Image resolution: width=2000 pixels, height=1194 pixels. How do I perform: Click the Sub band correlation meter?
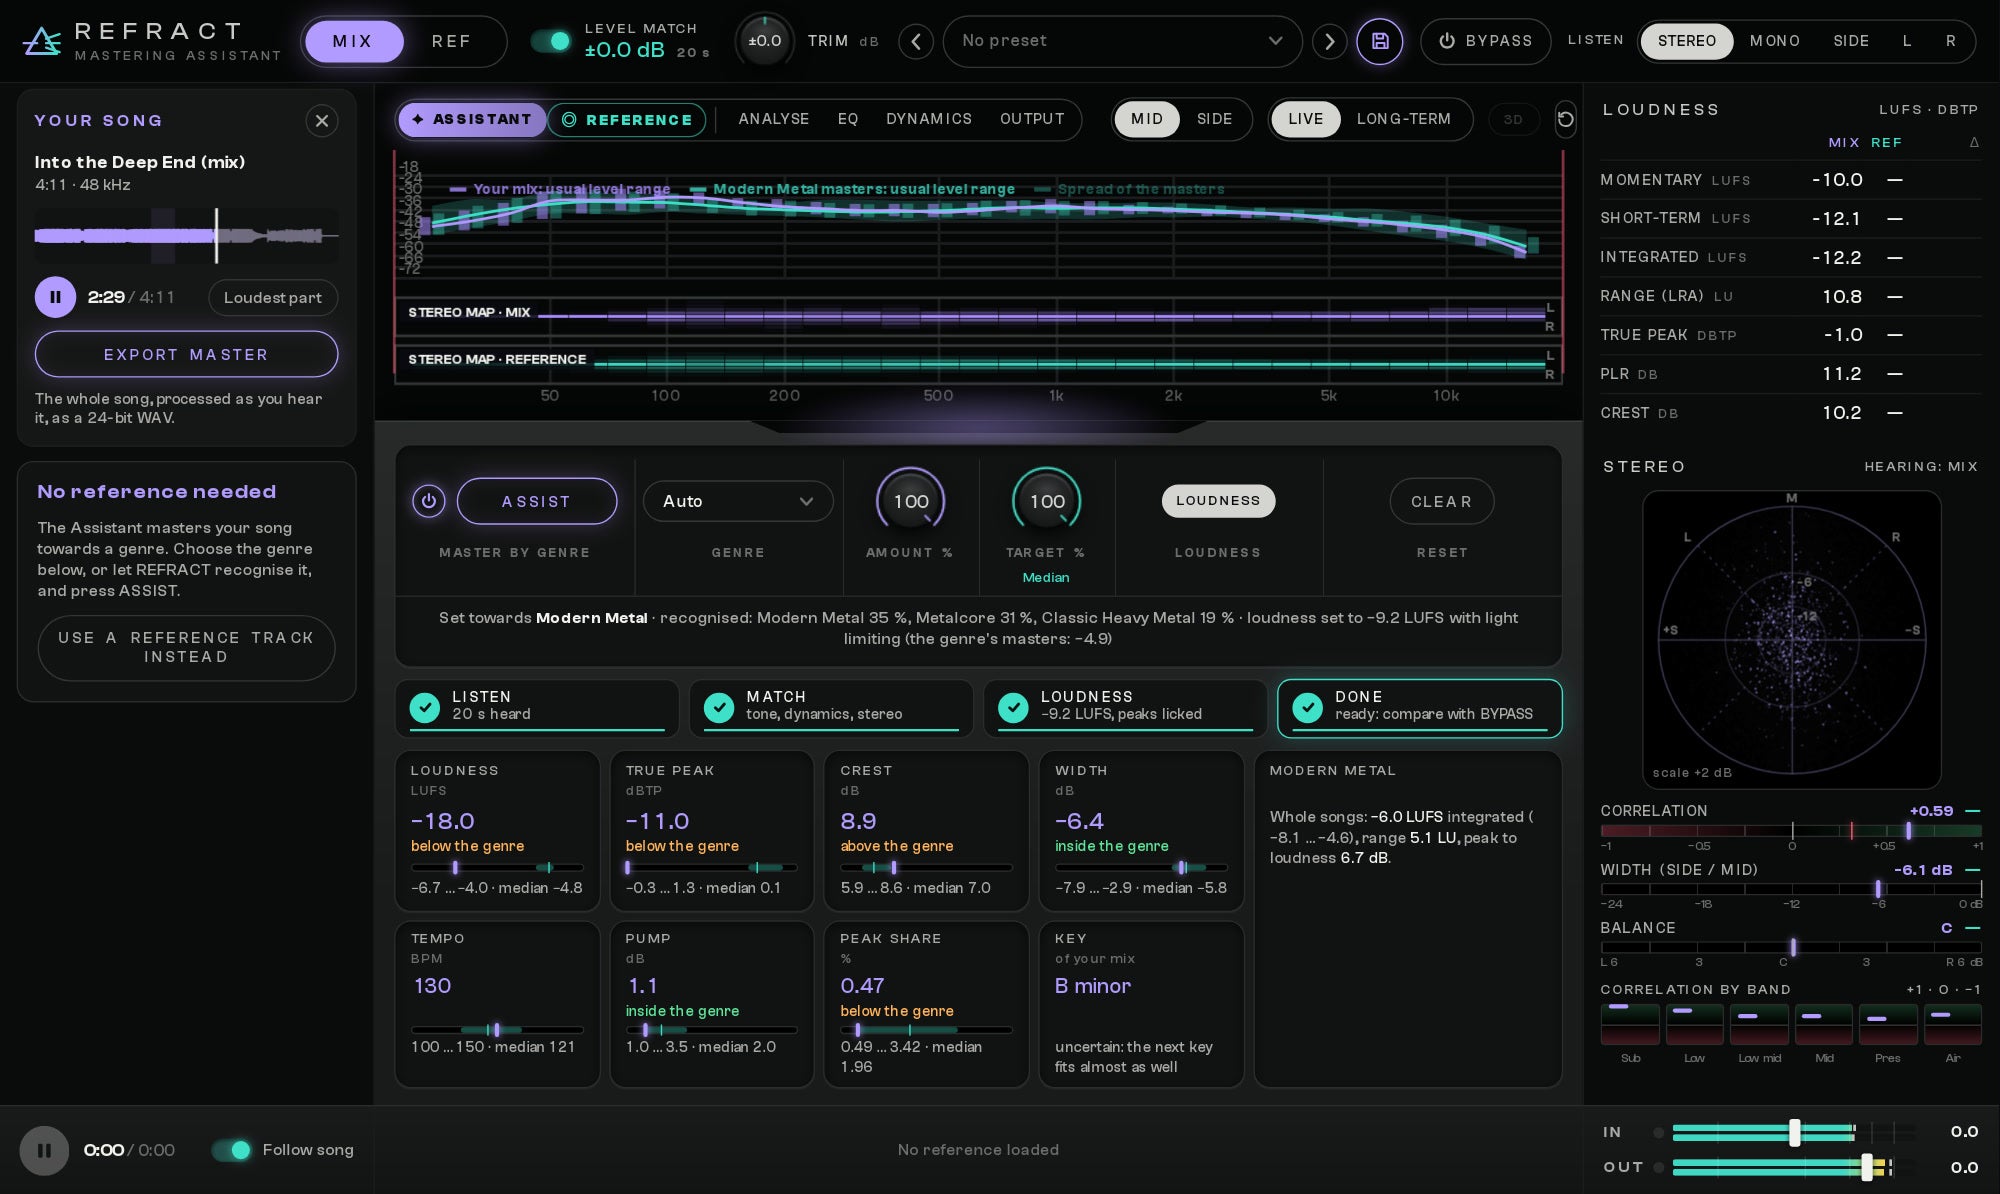click(1630, 1024)
